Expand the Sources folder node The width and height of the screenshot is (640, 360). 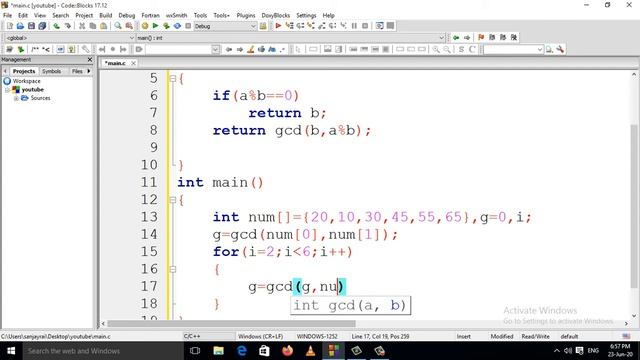(16, 98)
